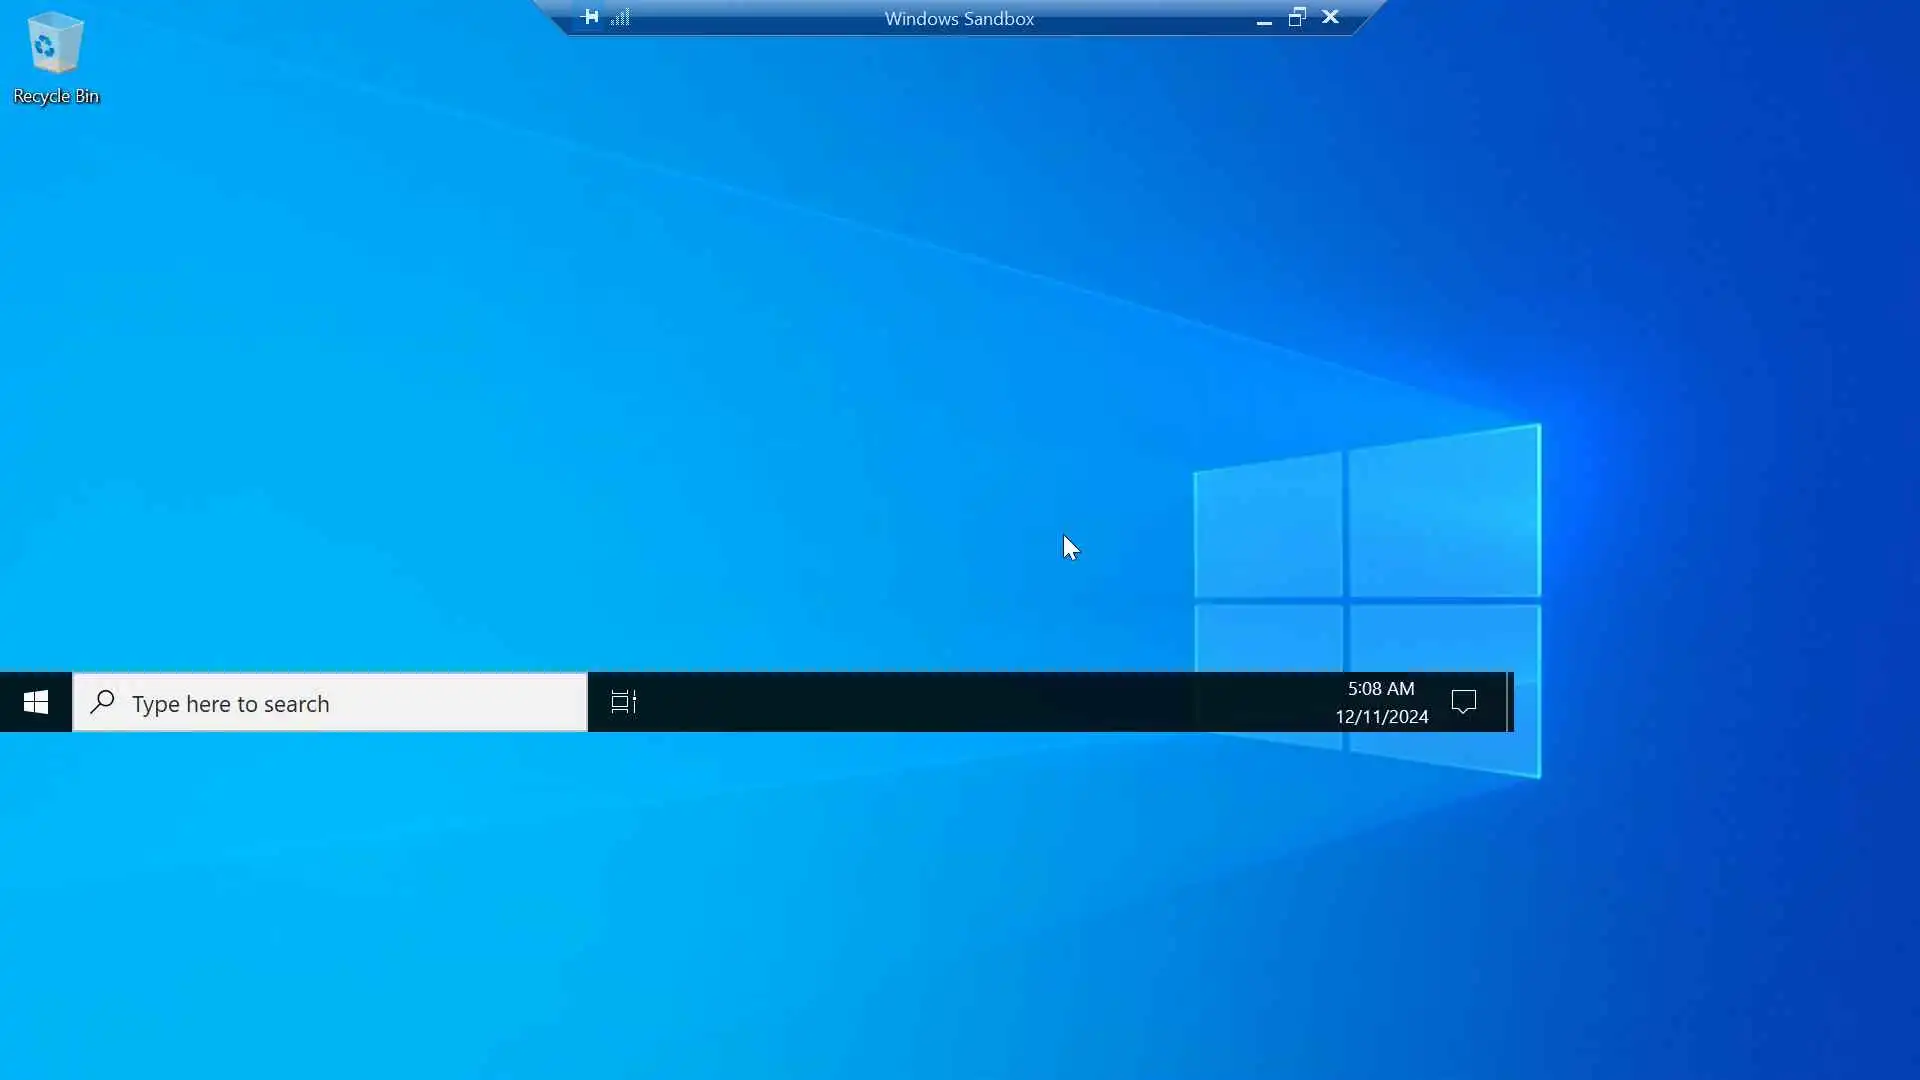The width and height of the screenshot is (1920, 1080).
Task: Click empty connection bar space left of title
Action: (x=750, y=17)
